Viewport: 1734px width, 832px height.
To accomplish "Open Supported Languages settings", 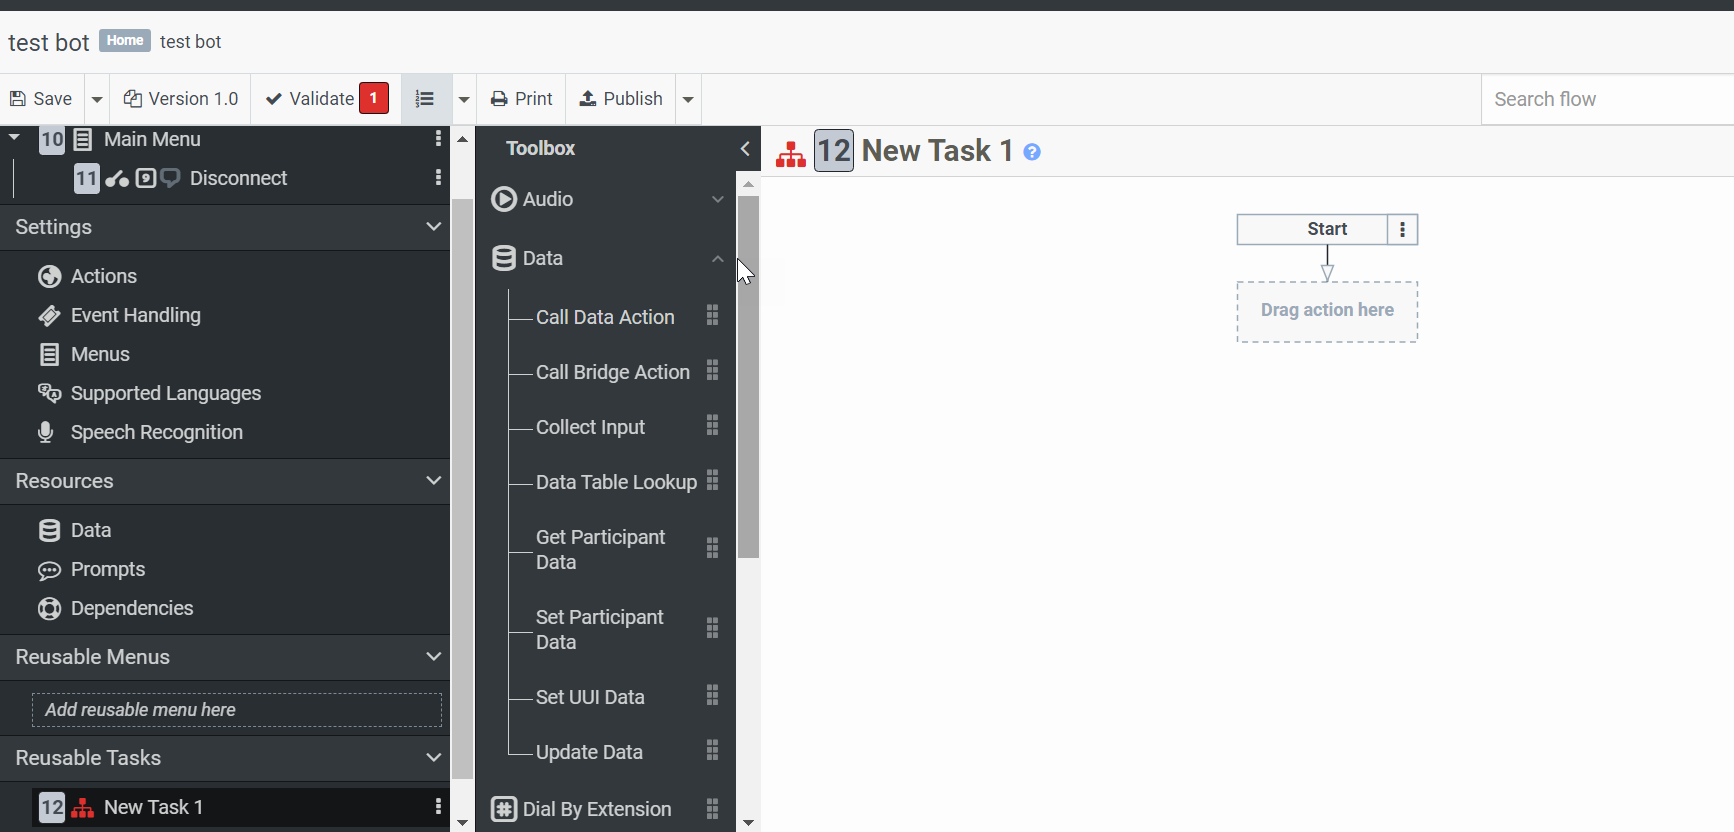I will [x=165, y=393].
